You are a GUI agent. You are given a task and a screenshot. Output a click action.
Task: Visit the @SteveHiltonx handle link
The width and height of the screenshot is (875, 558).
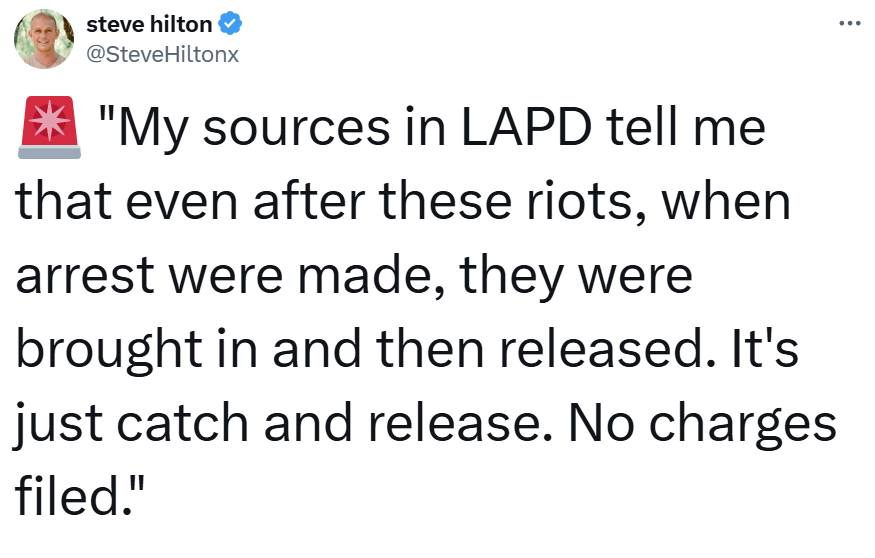click(162, 54)
